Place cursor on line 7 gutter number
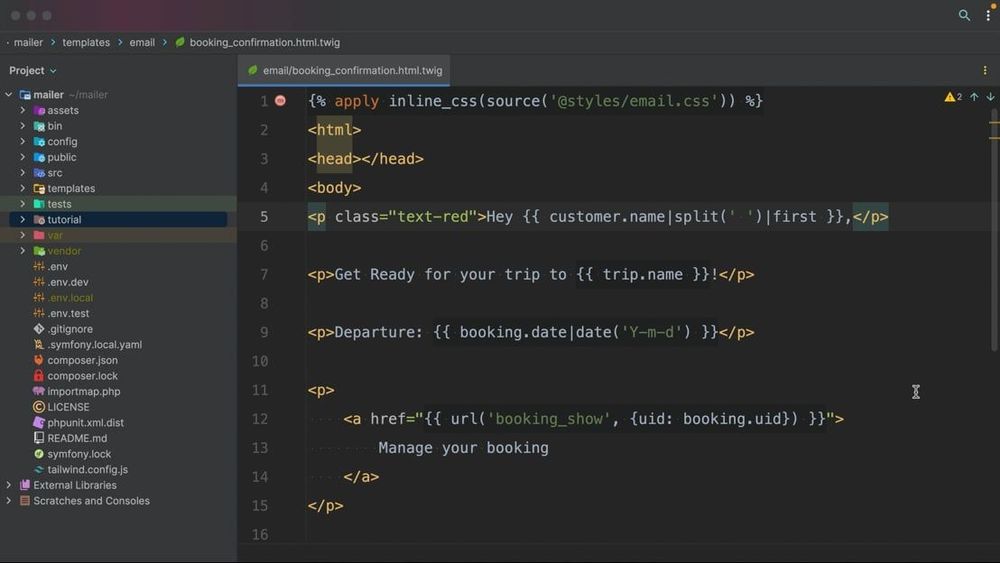This screenshot has width=1000, height=563. pos(264,275)
